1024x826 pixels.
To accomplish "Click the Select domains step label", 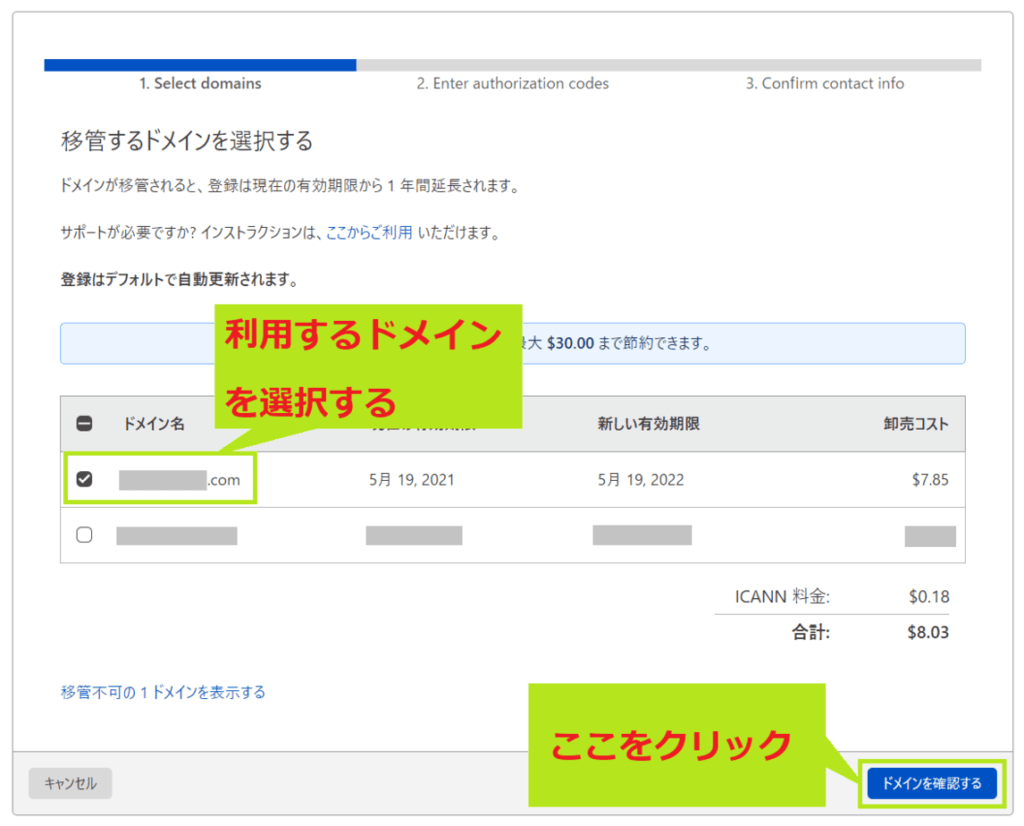I will pos(200,83).
